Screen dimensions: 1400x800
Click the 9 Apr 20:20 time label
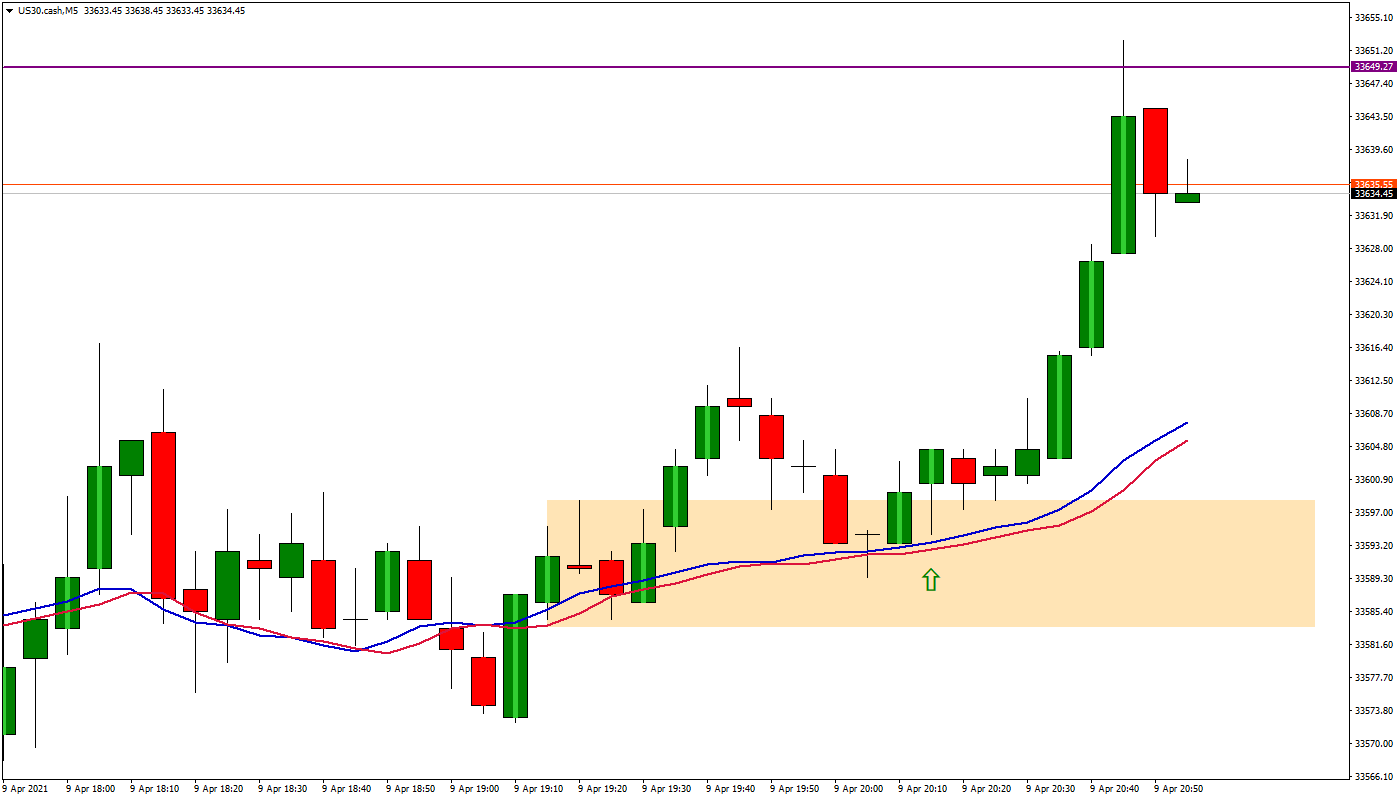coord(987,789)
